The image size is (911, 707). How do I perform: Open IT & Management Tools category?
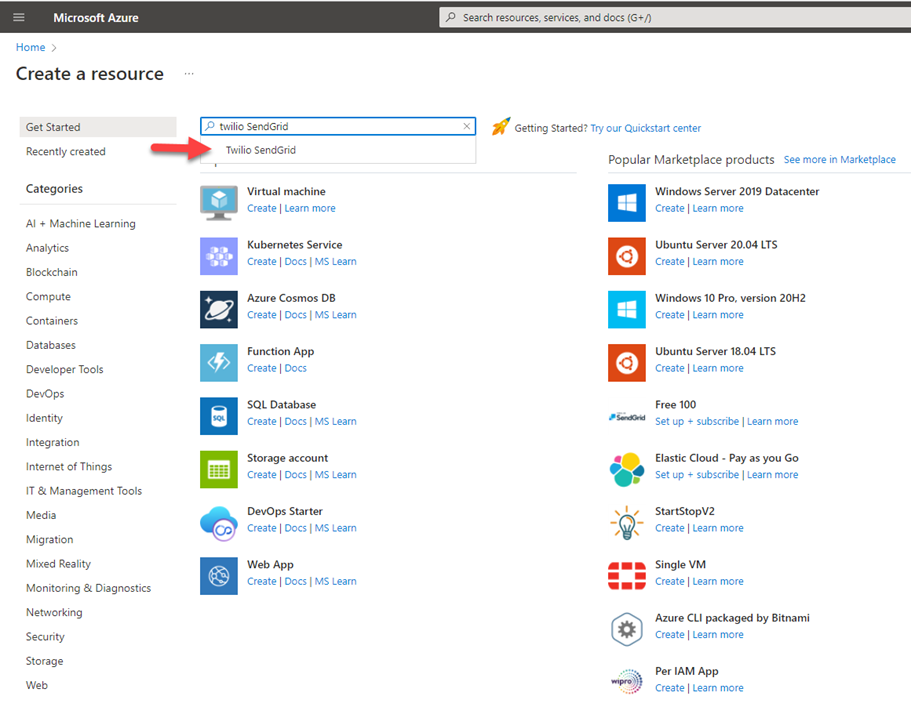(x=84, y=491)
